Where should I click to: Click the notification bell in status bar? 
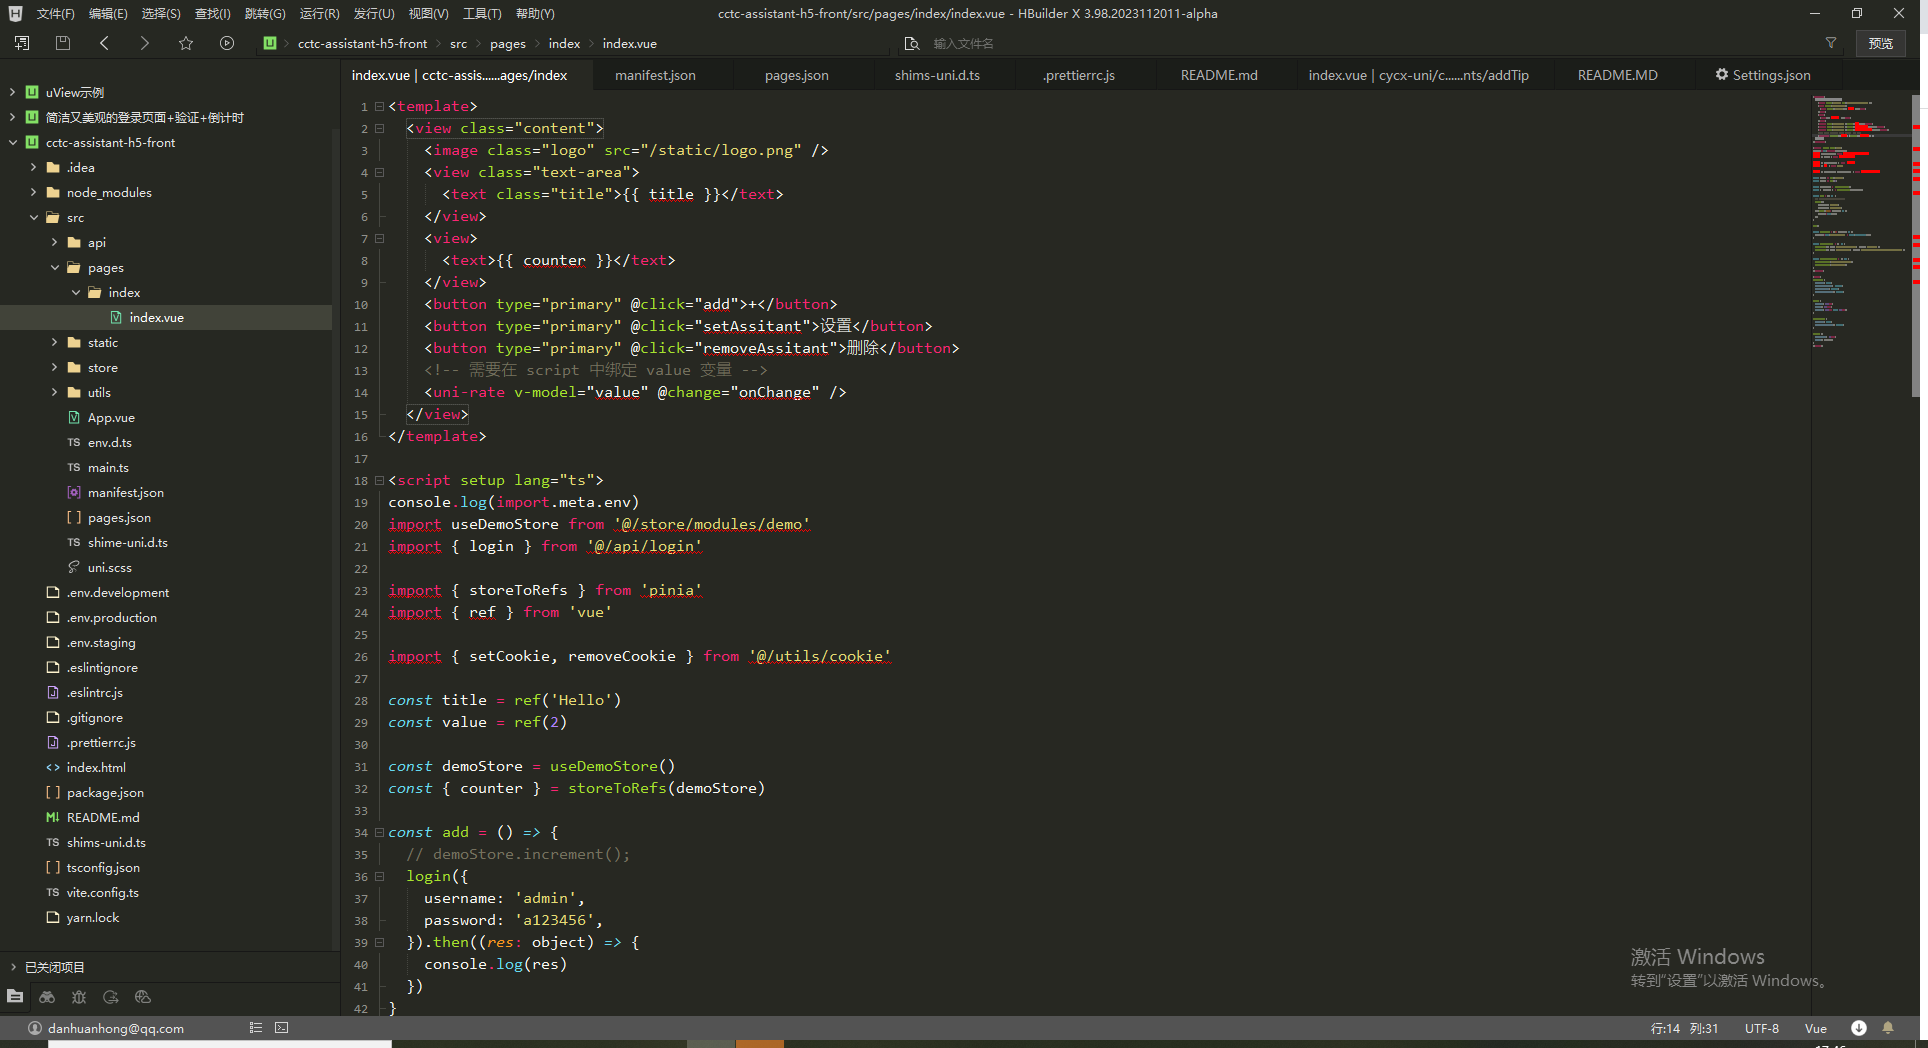pos(1888,1028)
